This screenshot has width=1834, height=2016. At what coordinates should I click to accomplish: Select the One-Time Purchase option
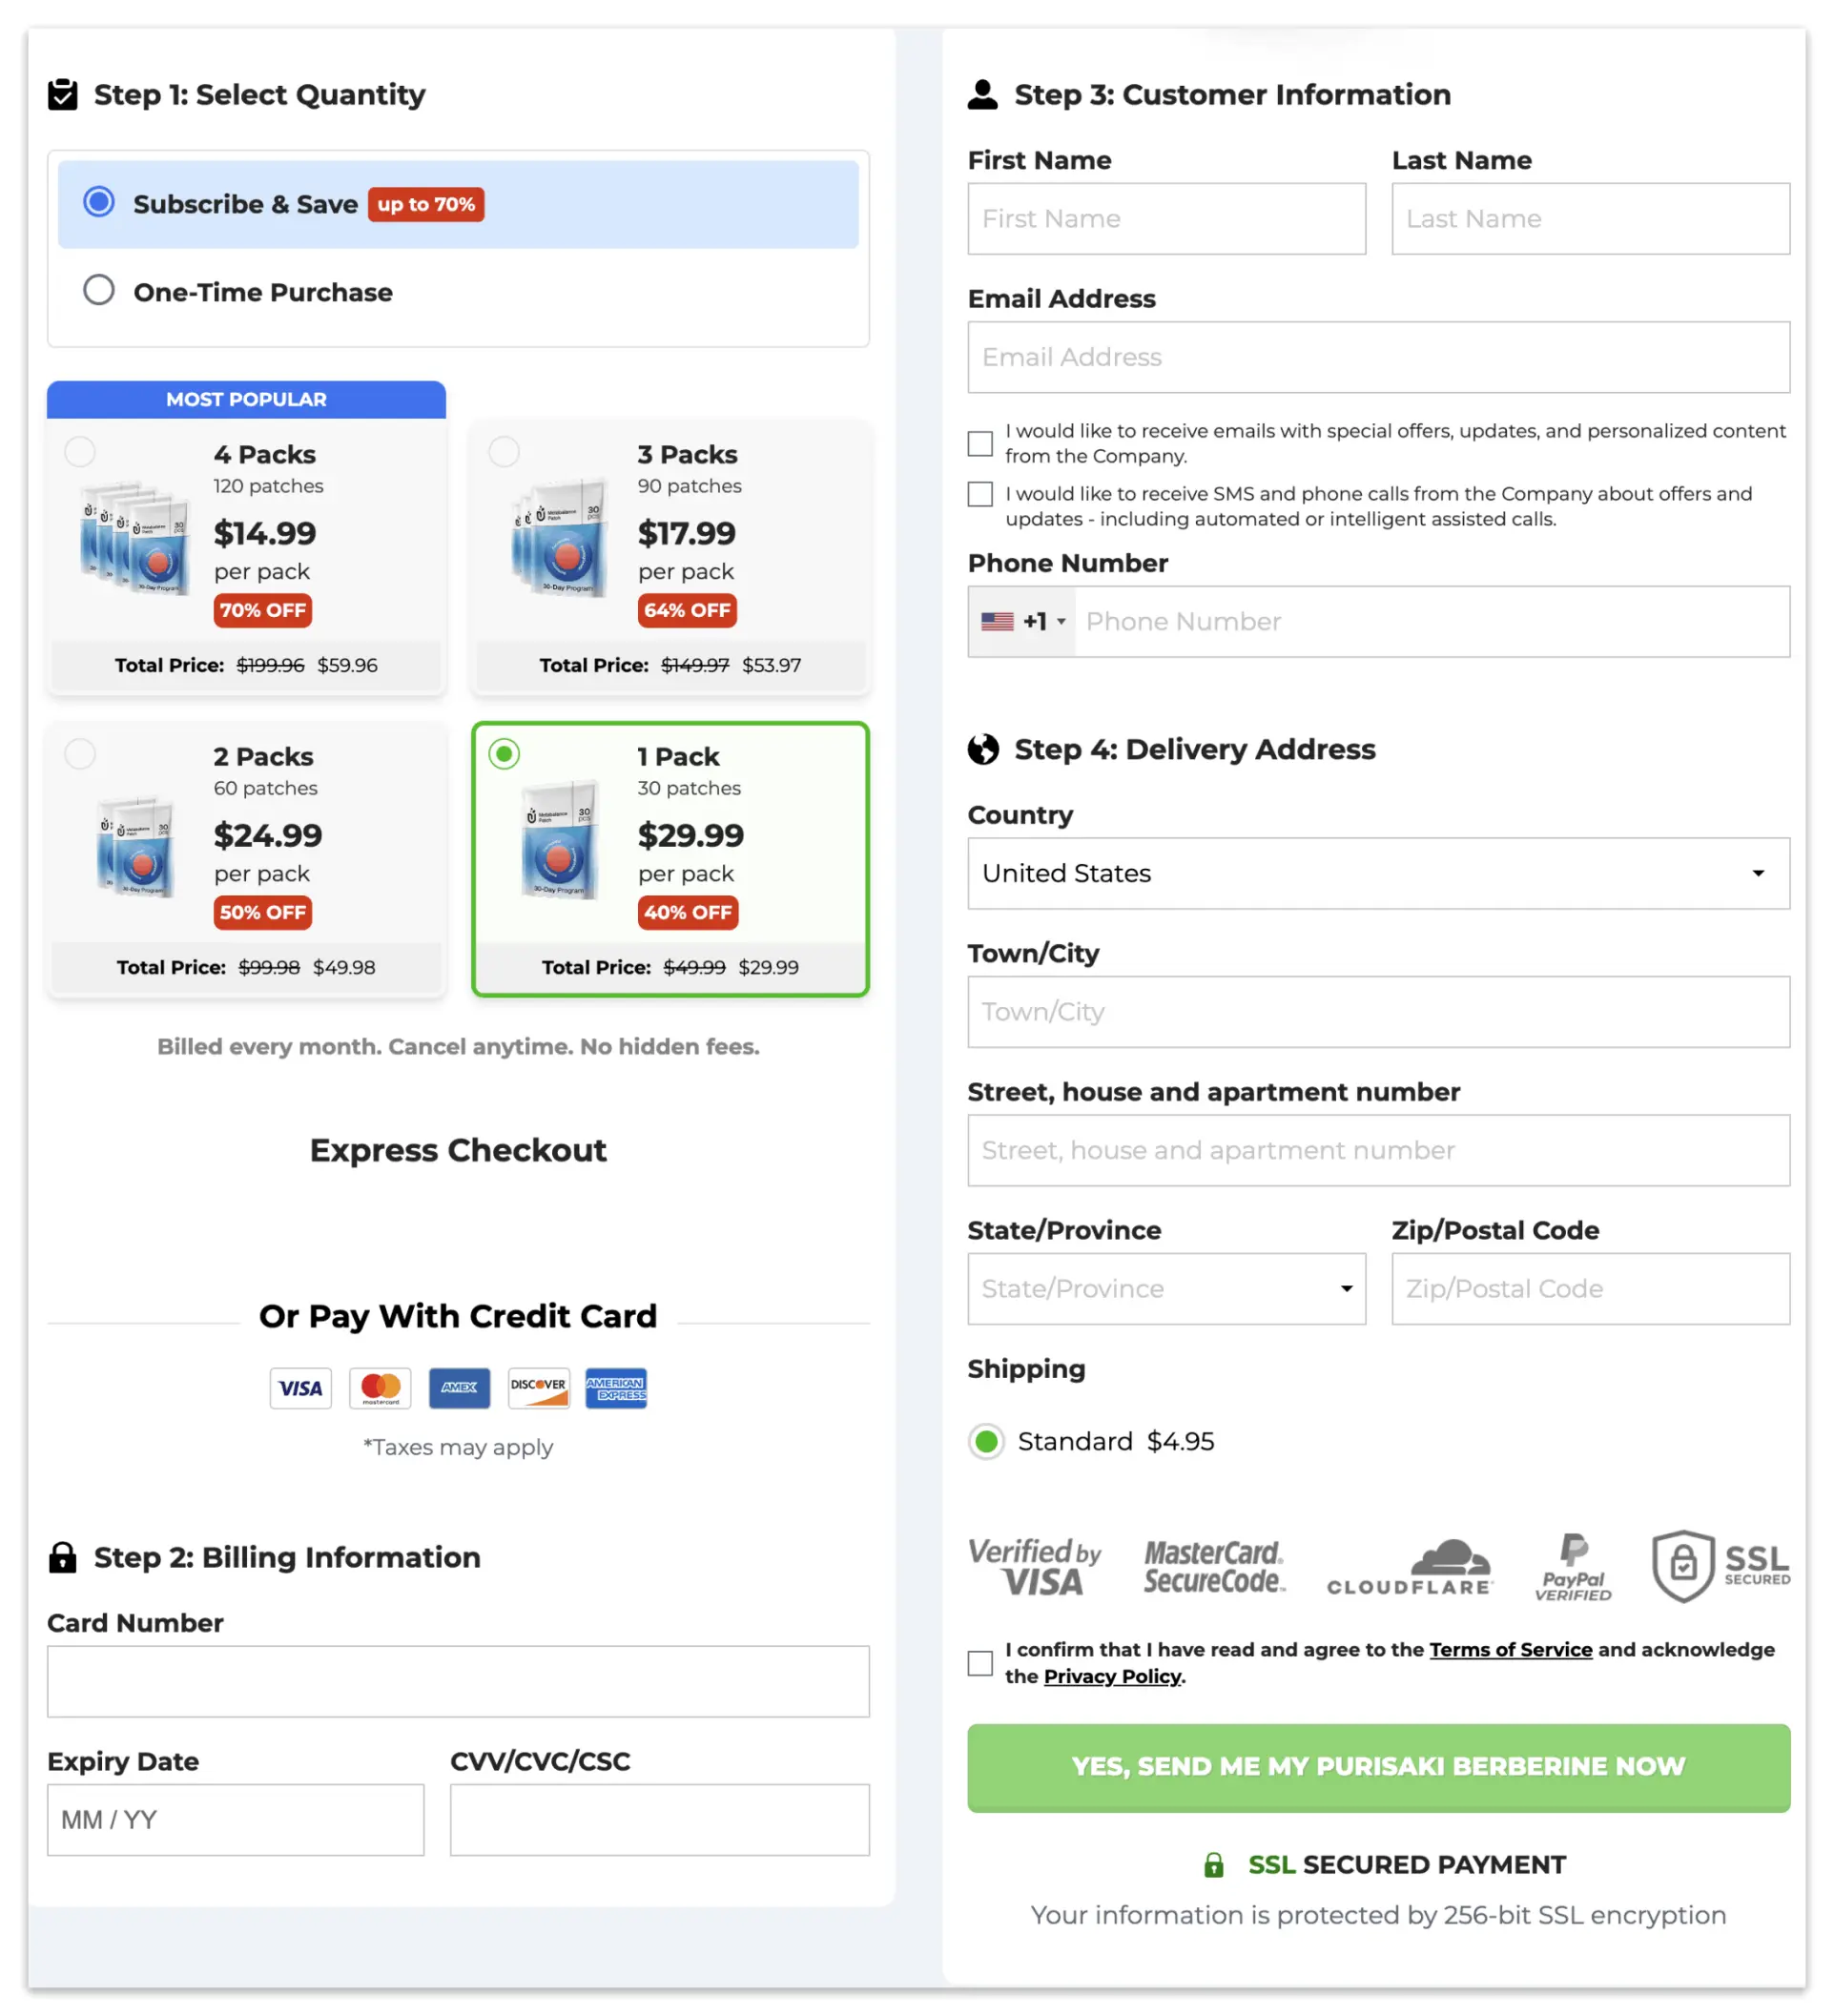pyautogui.click(x=99, y=291)
